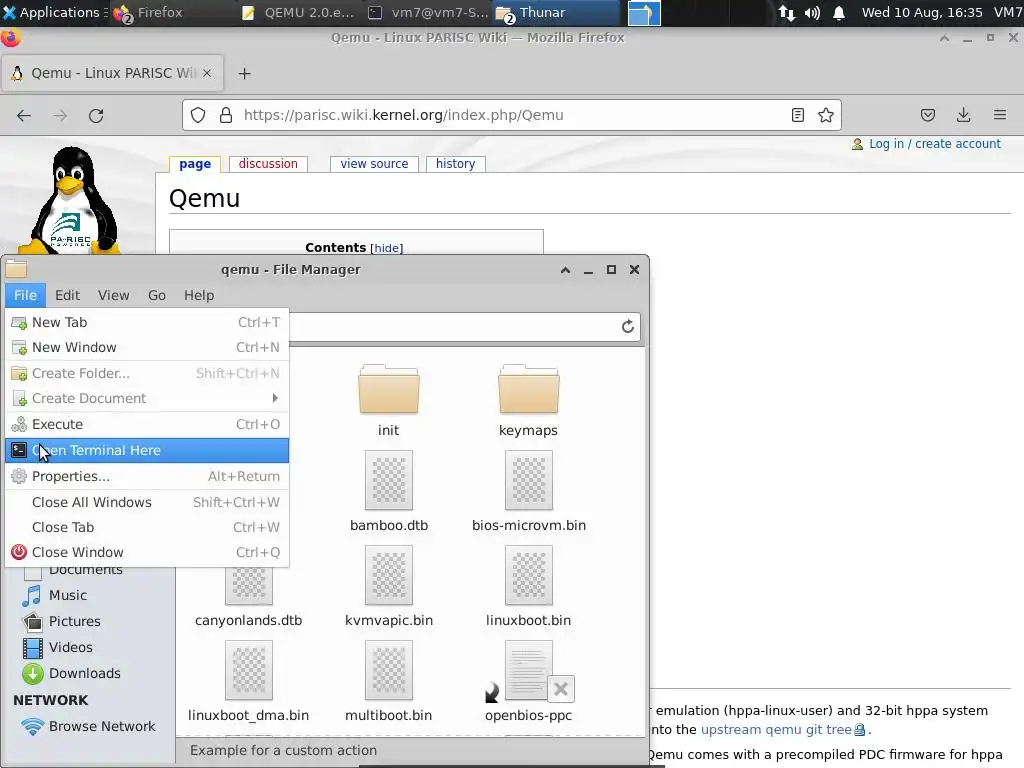Open the notification bell in panel
The image size is (1024, 768).
tap(839, 13)
